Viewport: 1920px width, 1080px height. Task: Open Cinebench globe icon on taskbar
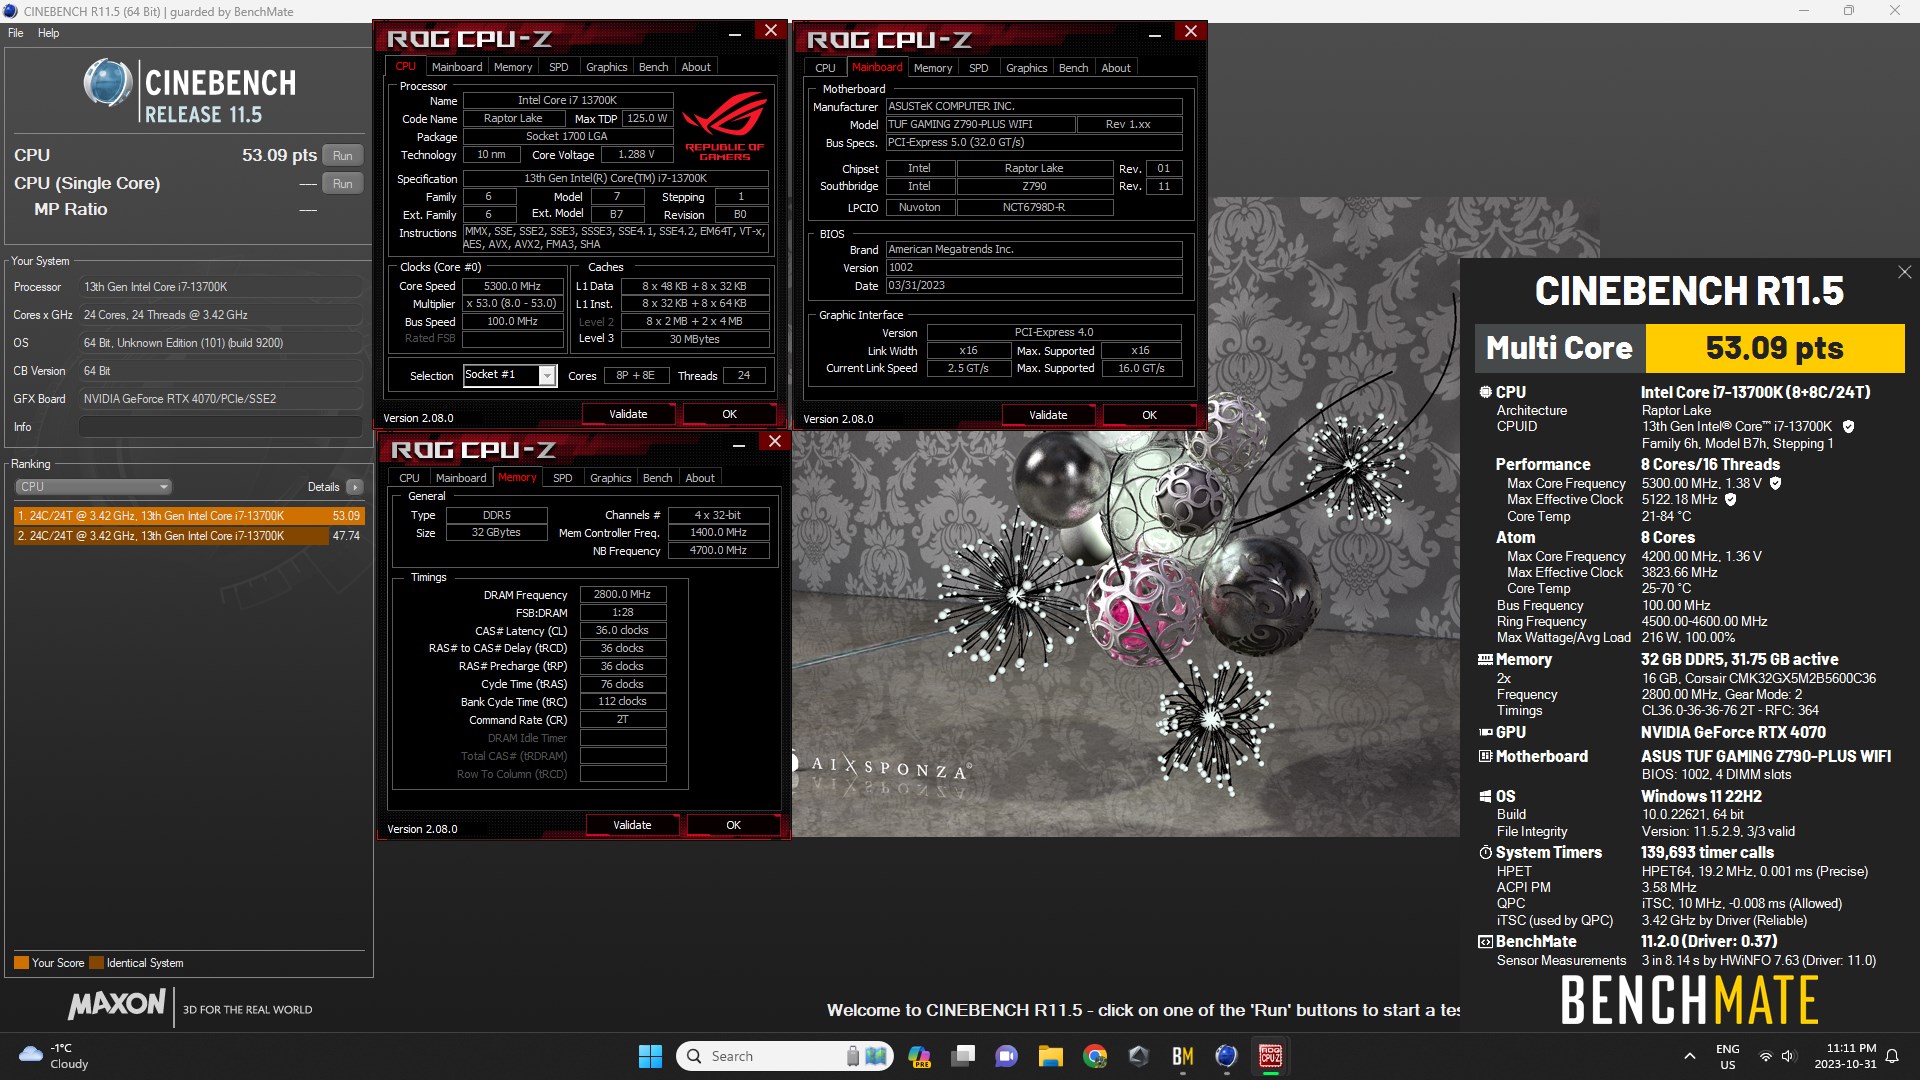pos(1227,1056)
